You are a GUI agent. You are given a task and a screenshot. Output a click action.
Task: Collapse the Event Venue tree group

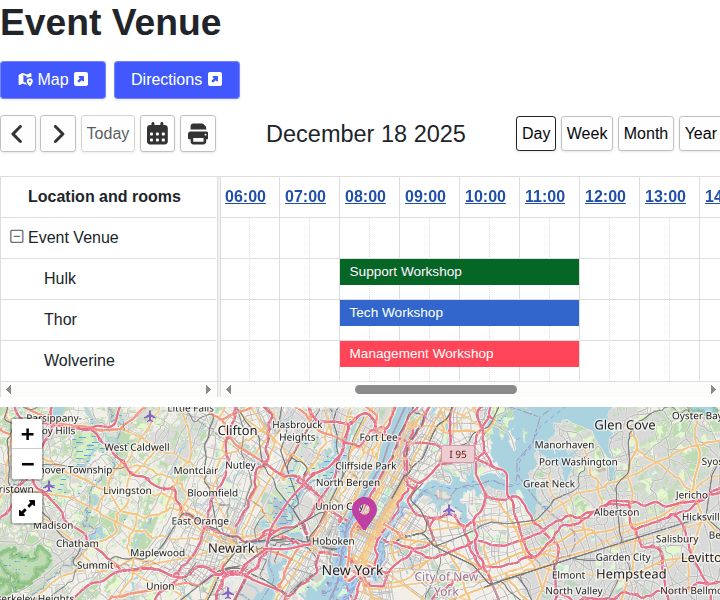tap(16, 237)
